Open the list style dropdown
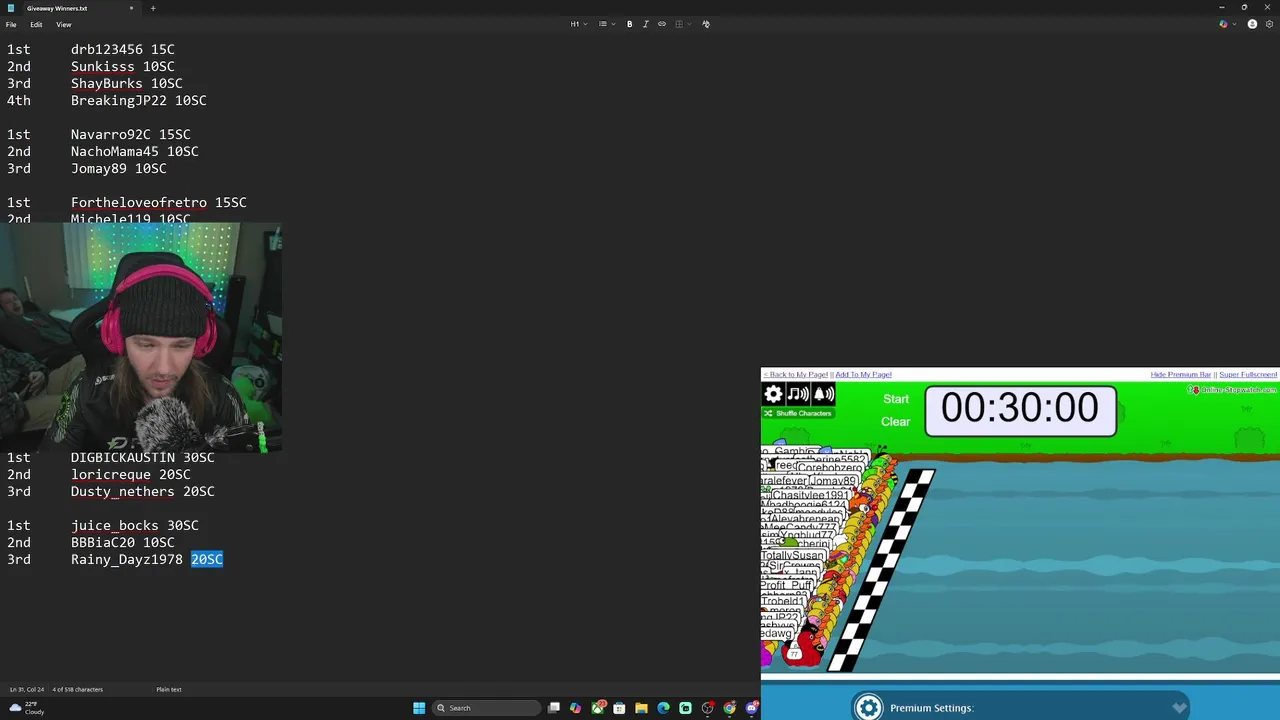Image resolution: width=1280 pixels, height=720 pixels. click(606, 24)
